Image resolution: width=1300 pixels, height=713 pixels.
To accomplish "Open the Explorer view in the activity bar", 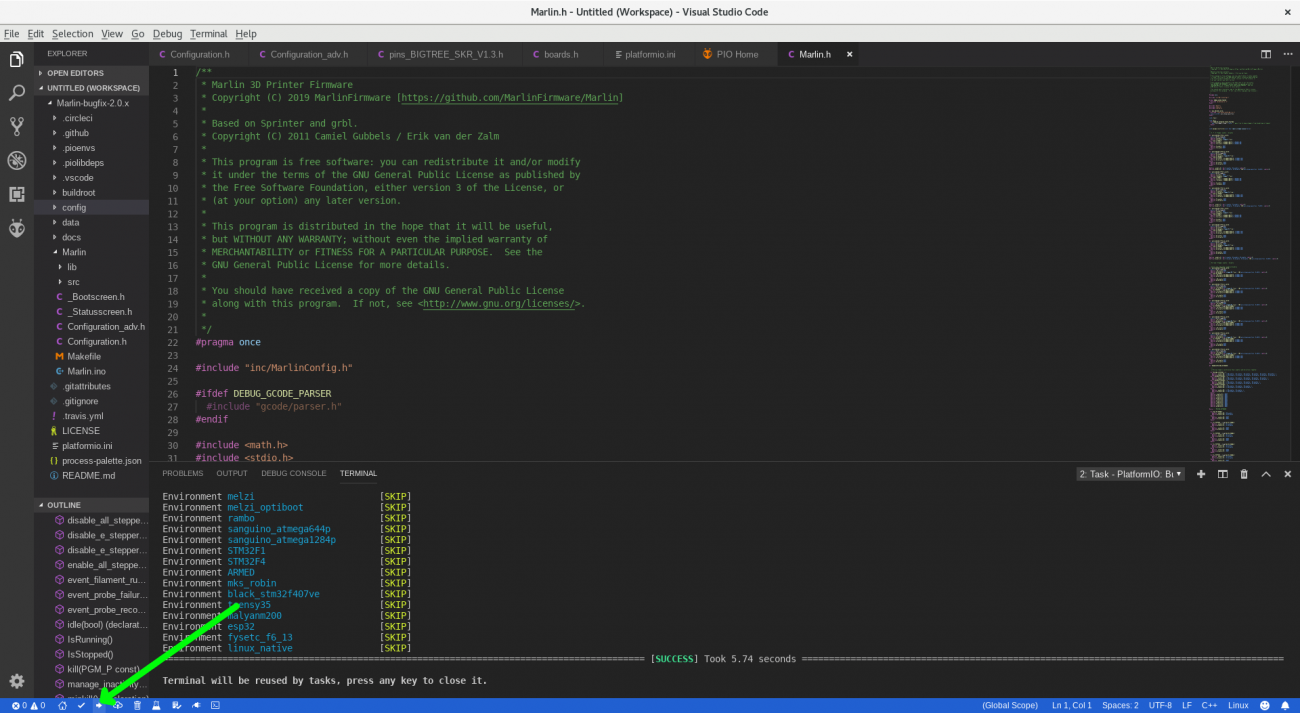I will [16, 60].
